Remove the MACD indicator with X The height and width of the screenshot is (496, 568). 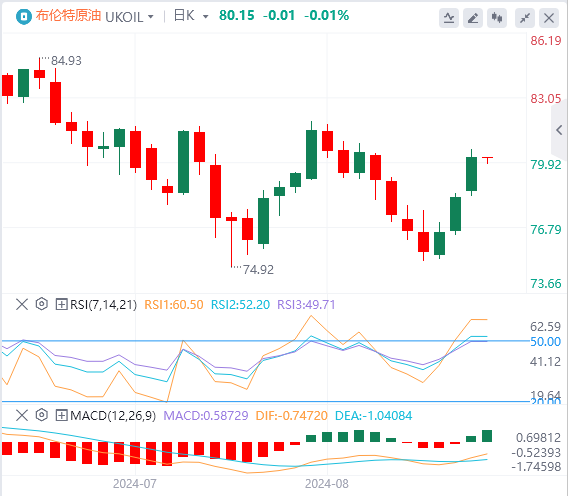pyautogui.click(x=22, y=415)
